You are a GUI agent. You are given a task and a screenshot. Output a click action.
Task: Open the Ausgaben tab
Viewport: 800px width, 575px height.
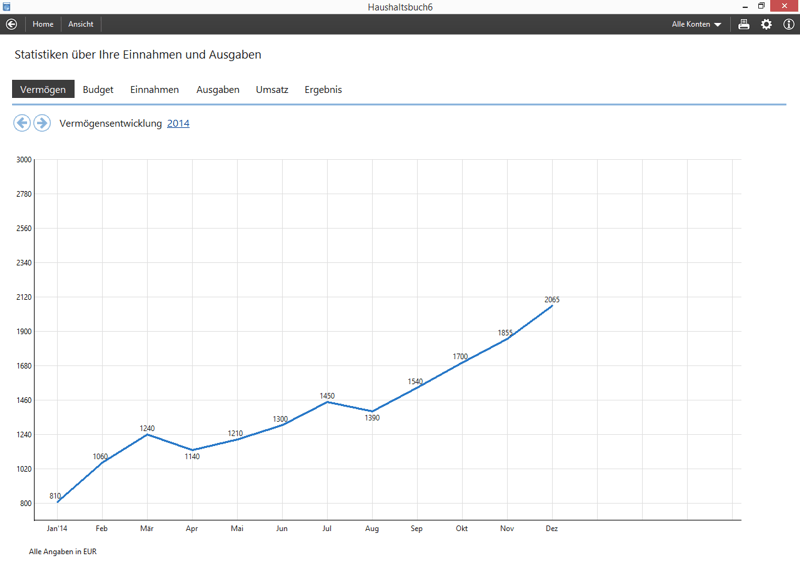[217, 89]
